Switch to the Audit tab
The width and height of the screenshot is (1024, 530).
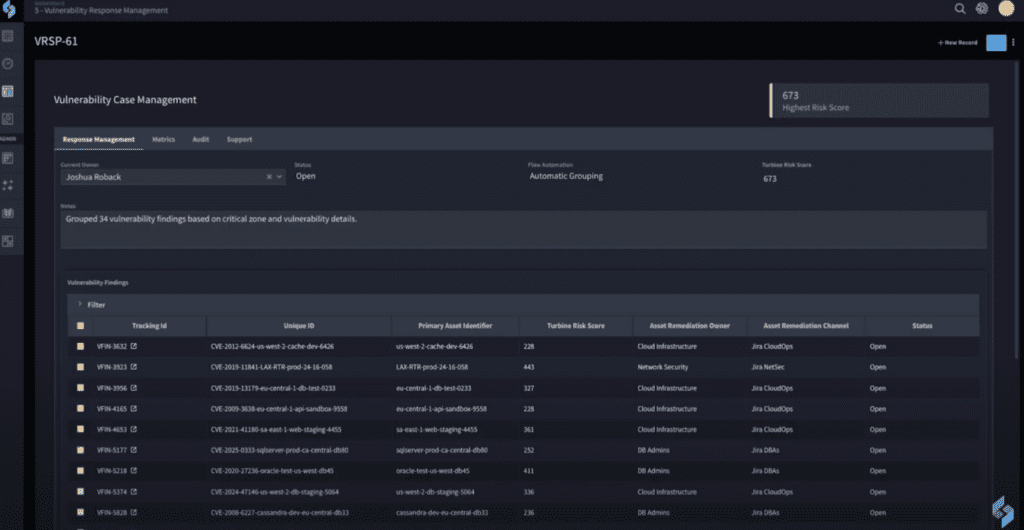pos(200,139)
